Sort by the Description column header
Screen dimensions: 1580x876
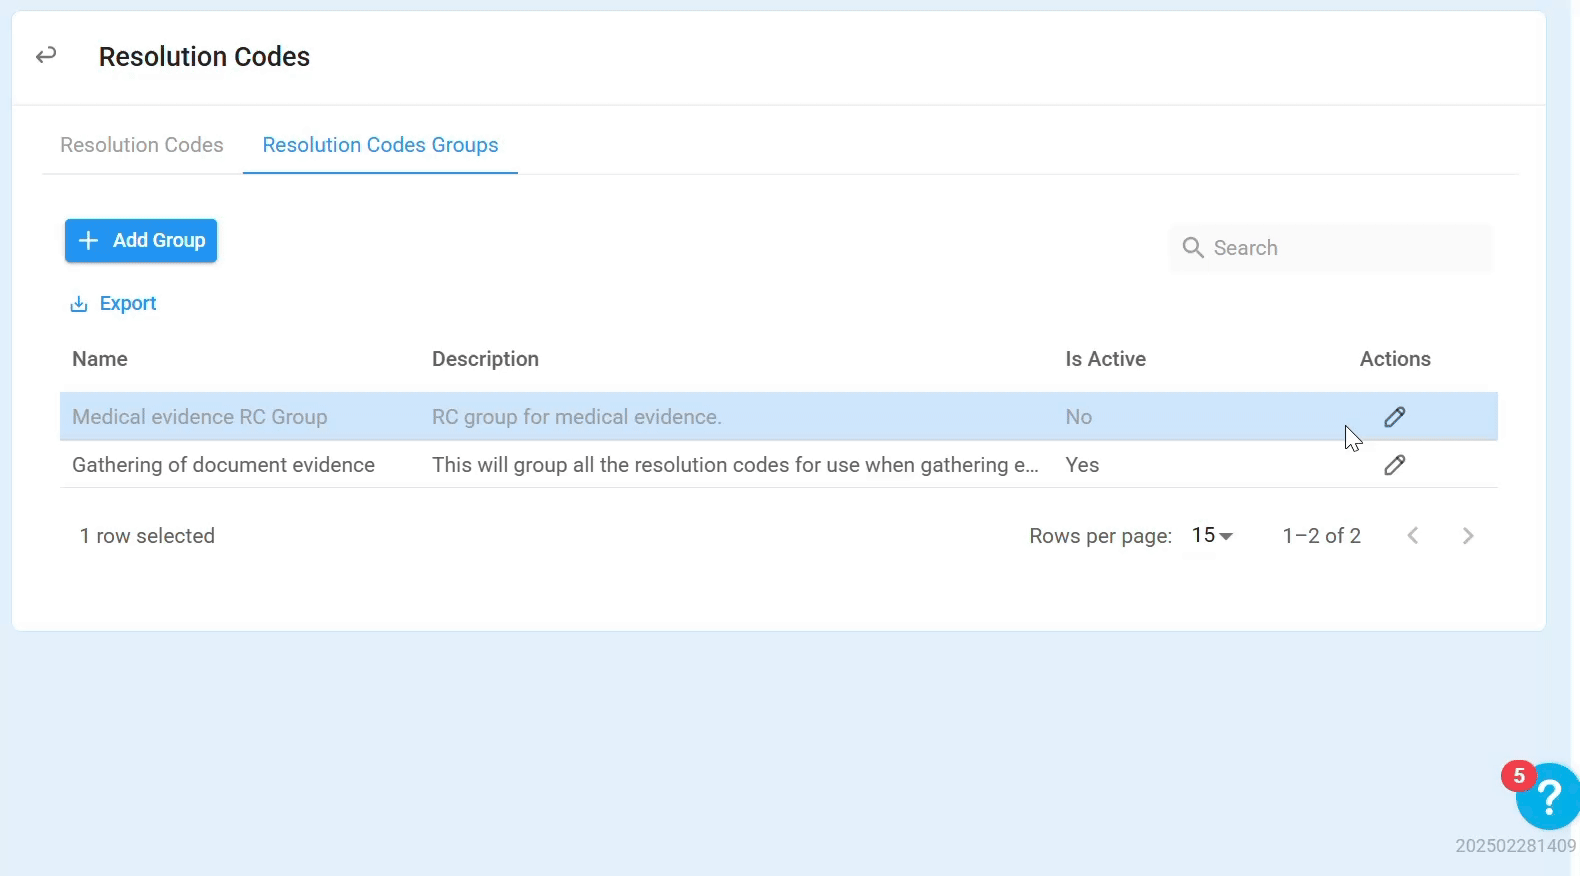coord(485,359)
